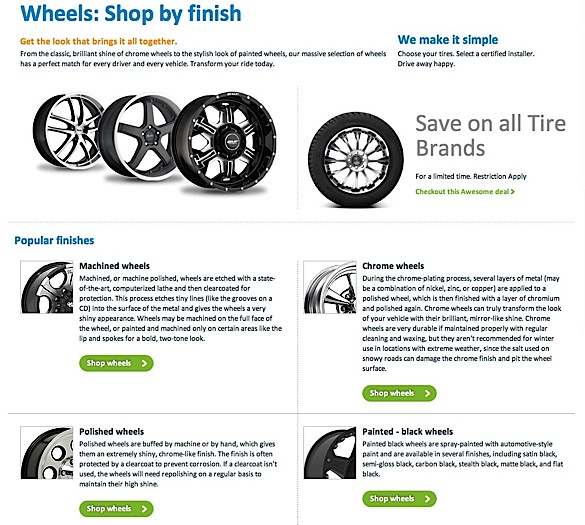585x525 pixels.
Task: Click the Polished wheels thumbnail image
Action: pos(47,453)
